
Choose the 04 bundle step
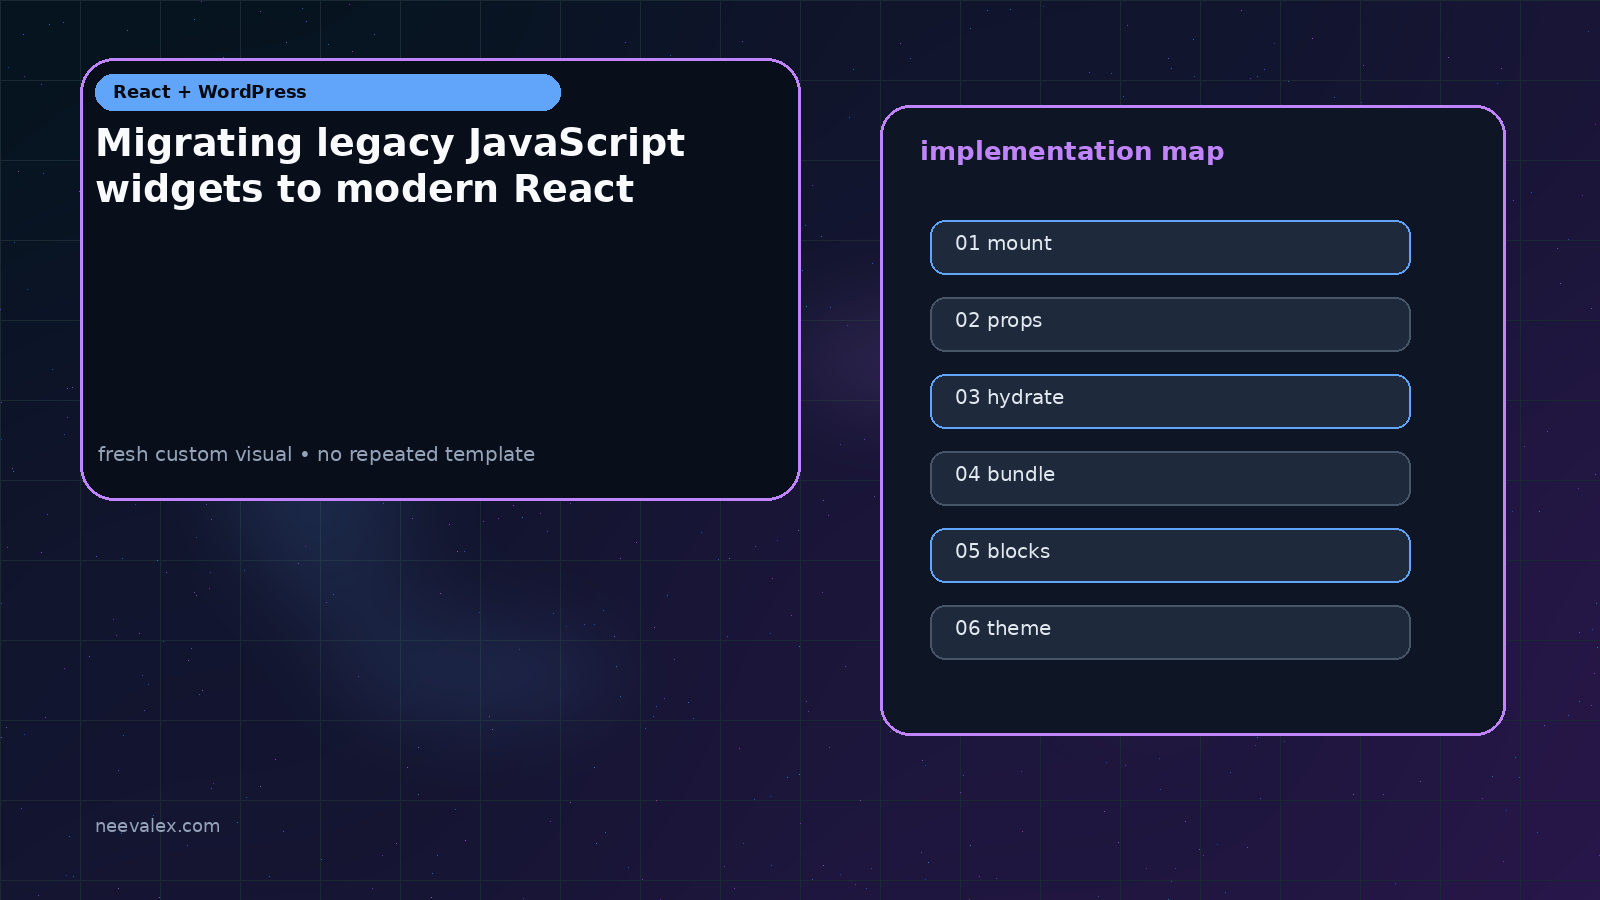point(1170,478)
